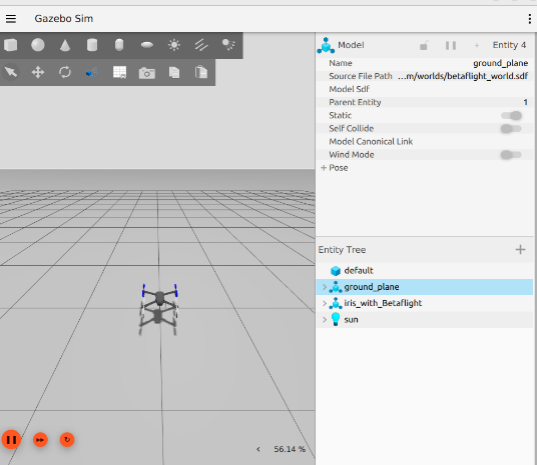This screenshot has width=537, height=465.
Task: Add a spot light
Action: tap(228, 45)
